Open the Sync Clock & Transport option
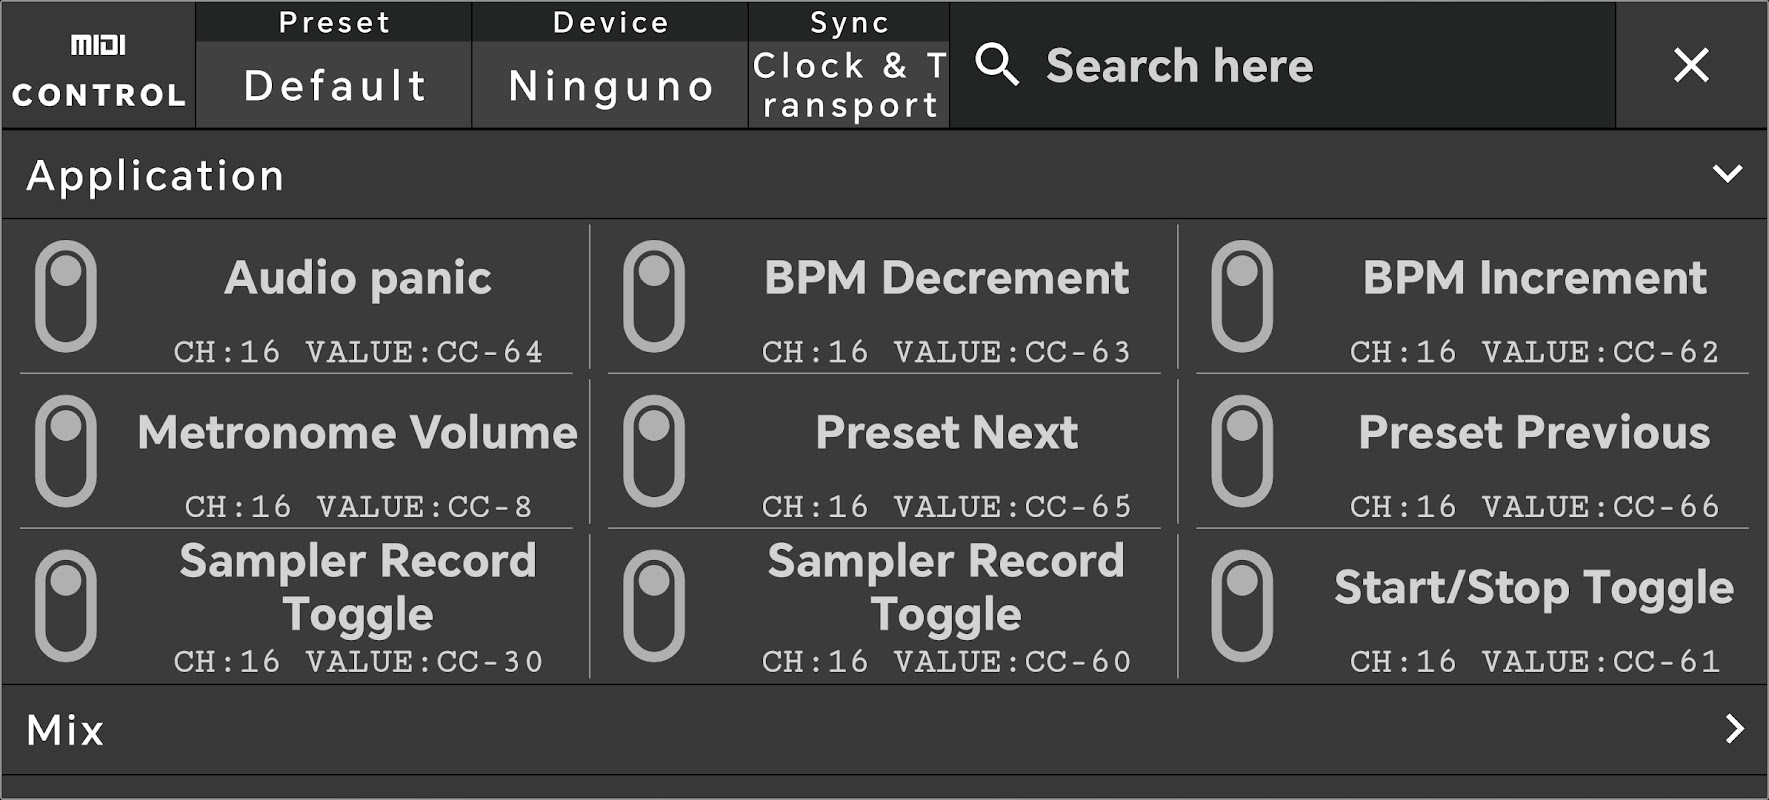 pos(849,85)
